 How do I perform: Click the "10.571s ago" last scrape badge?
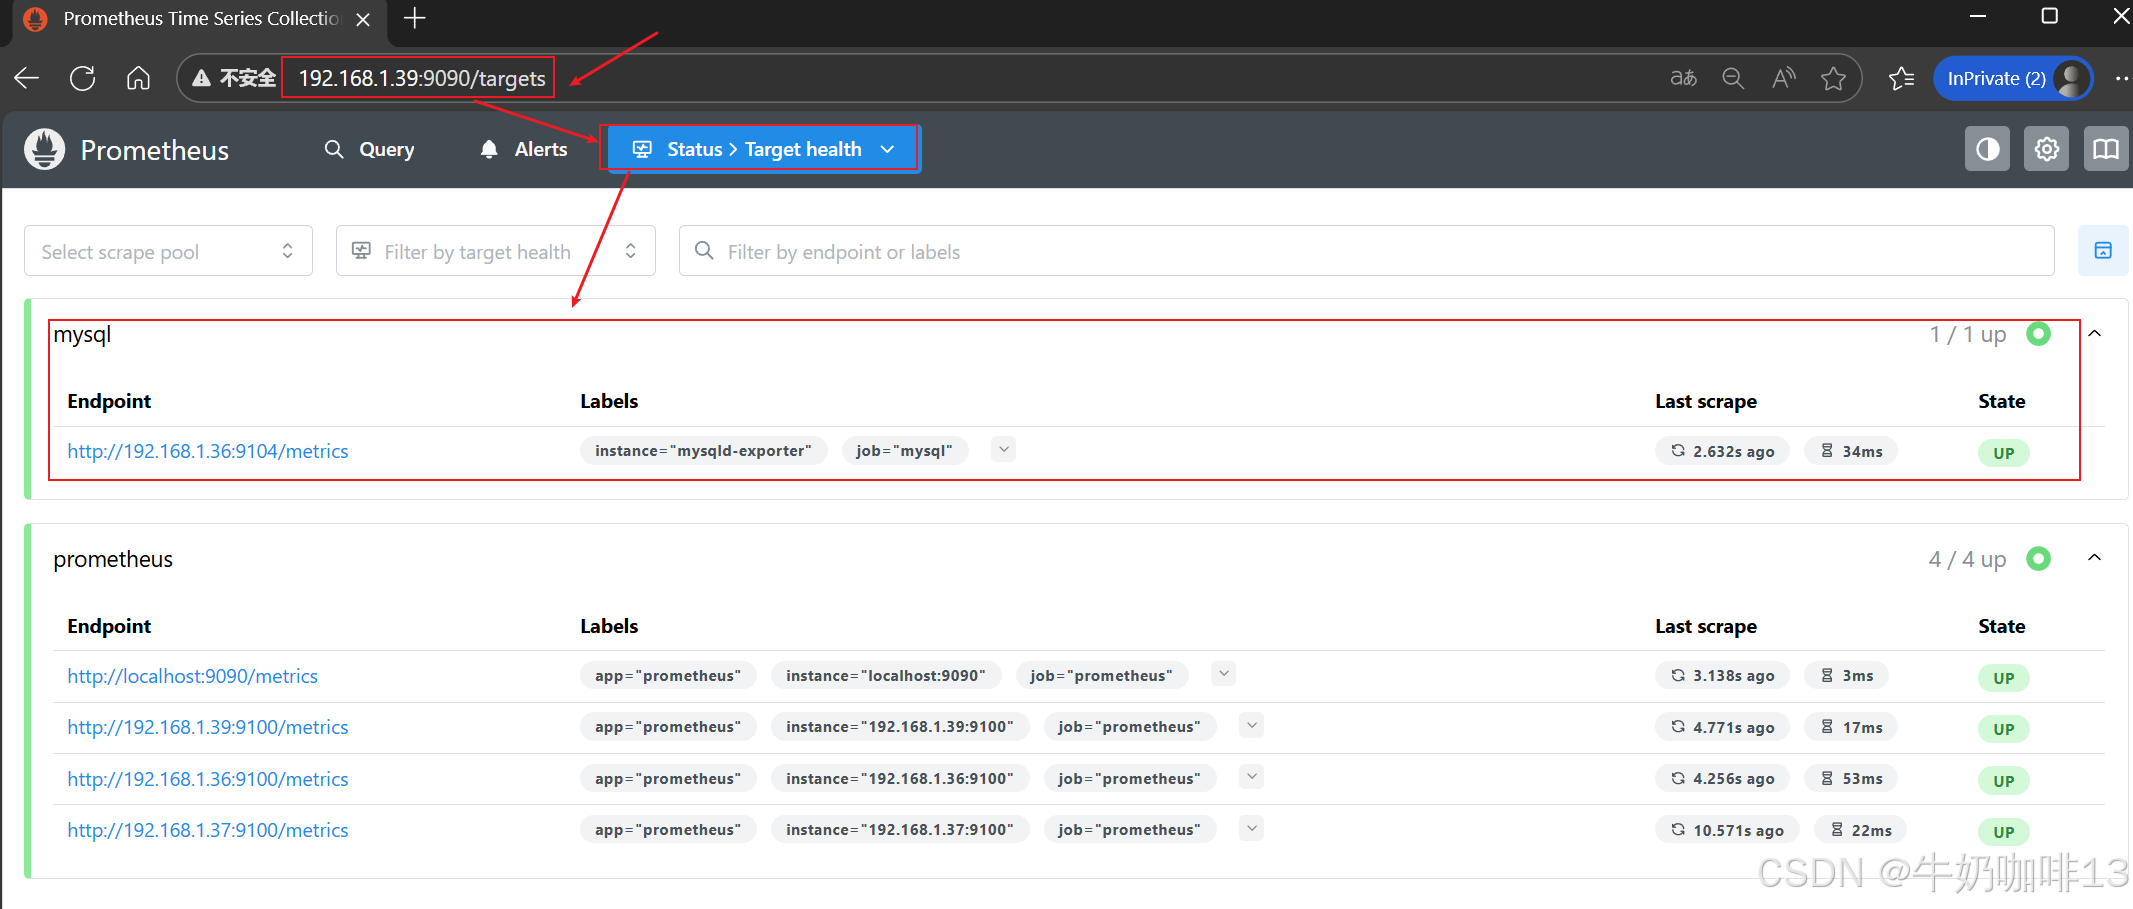tap(1727, 831)
